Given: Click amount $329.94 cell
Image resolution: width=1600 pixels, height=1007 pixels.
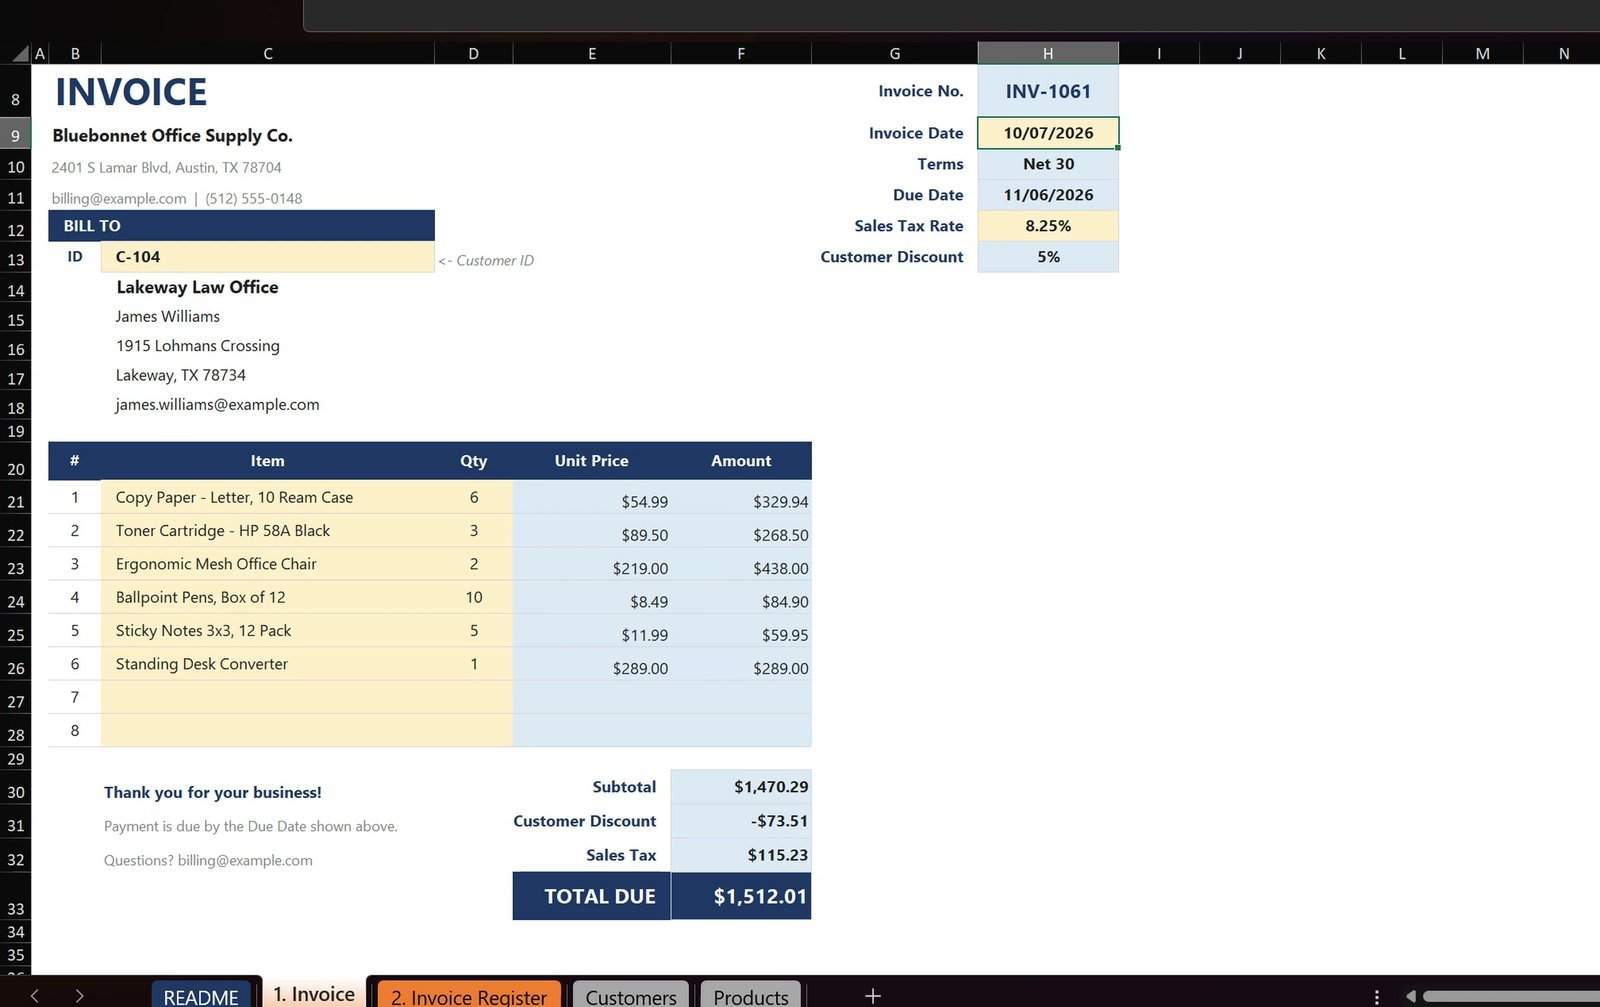Looking at the screenshot, I should click(741, 498).
